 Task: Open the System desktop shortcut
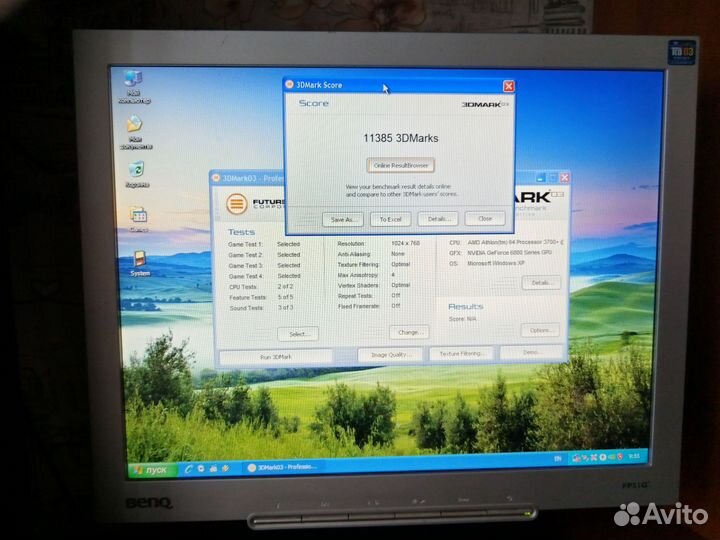[x=140, y=263]
